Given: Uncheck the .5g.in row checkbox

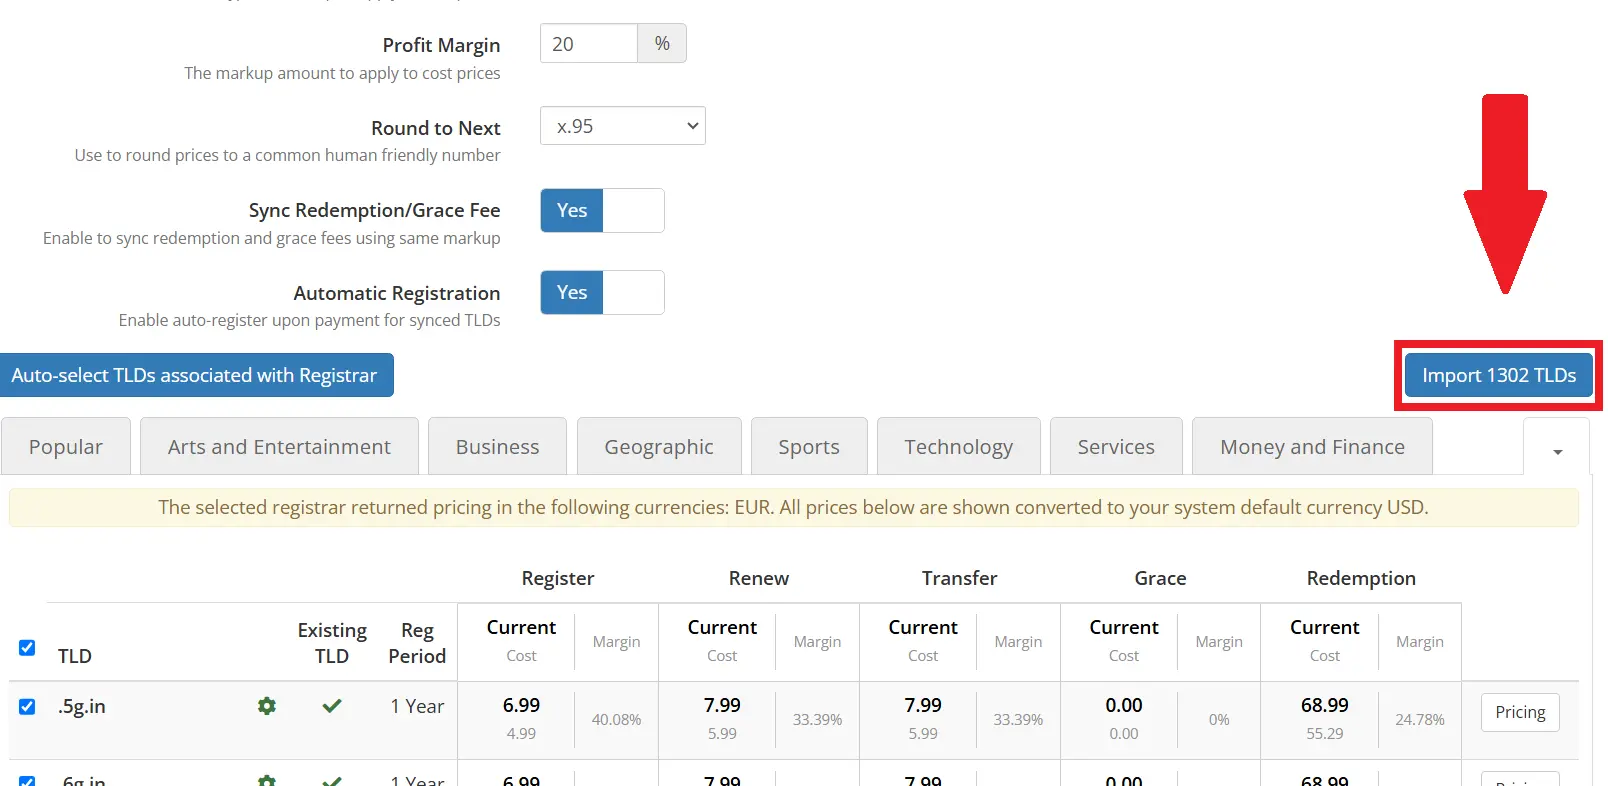Looking at the screenshot, I should [27, 705].
